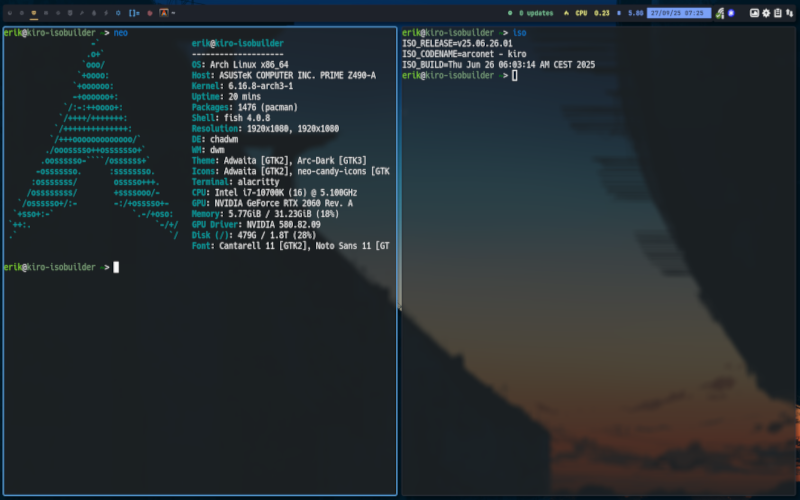Click the GPU line in neofetch output

pyautogui.click(x=272, y=202)
